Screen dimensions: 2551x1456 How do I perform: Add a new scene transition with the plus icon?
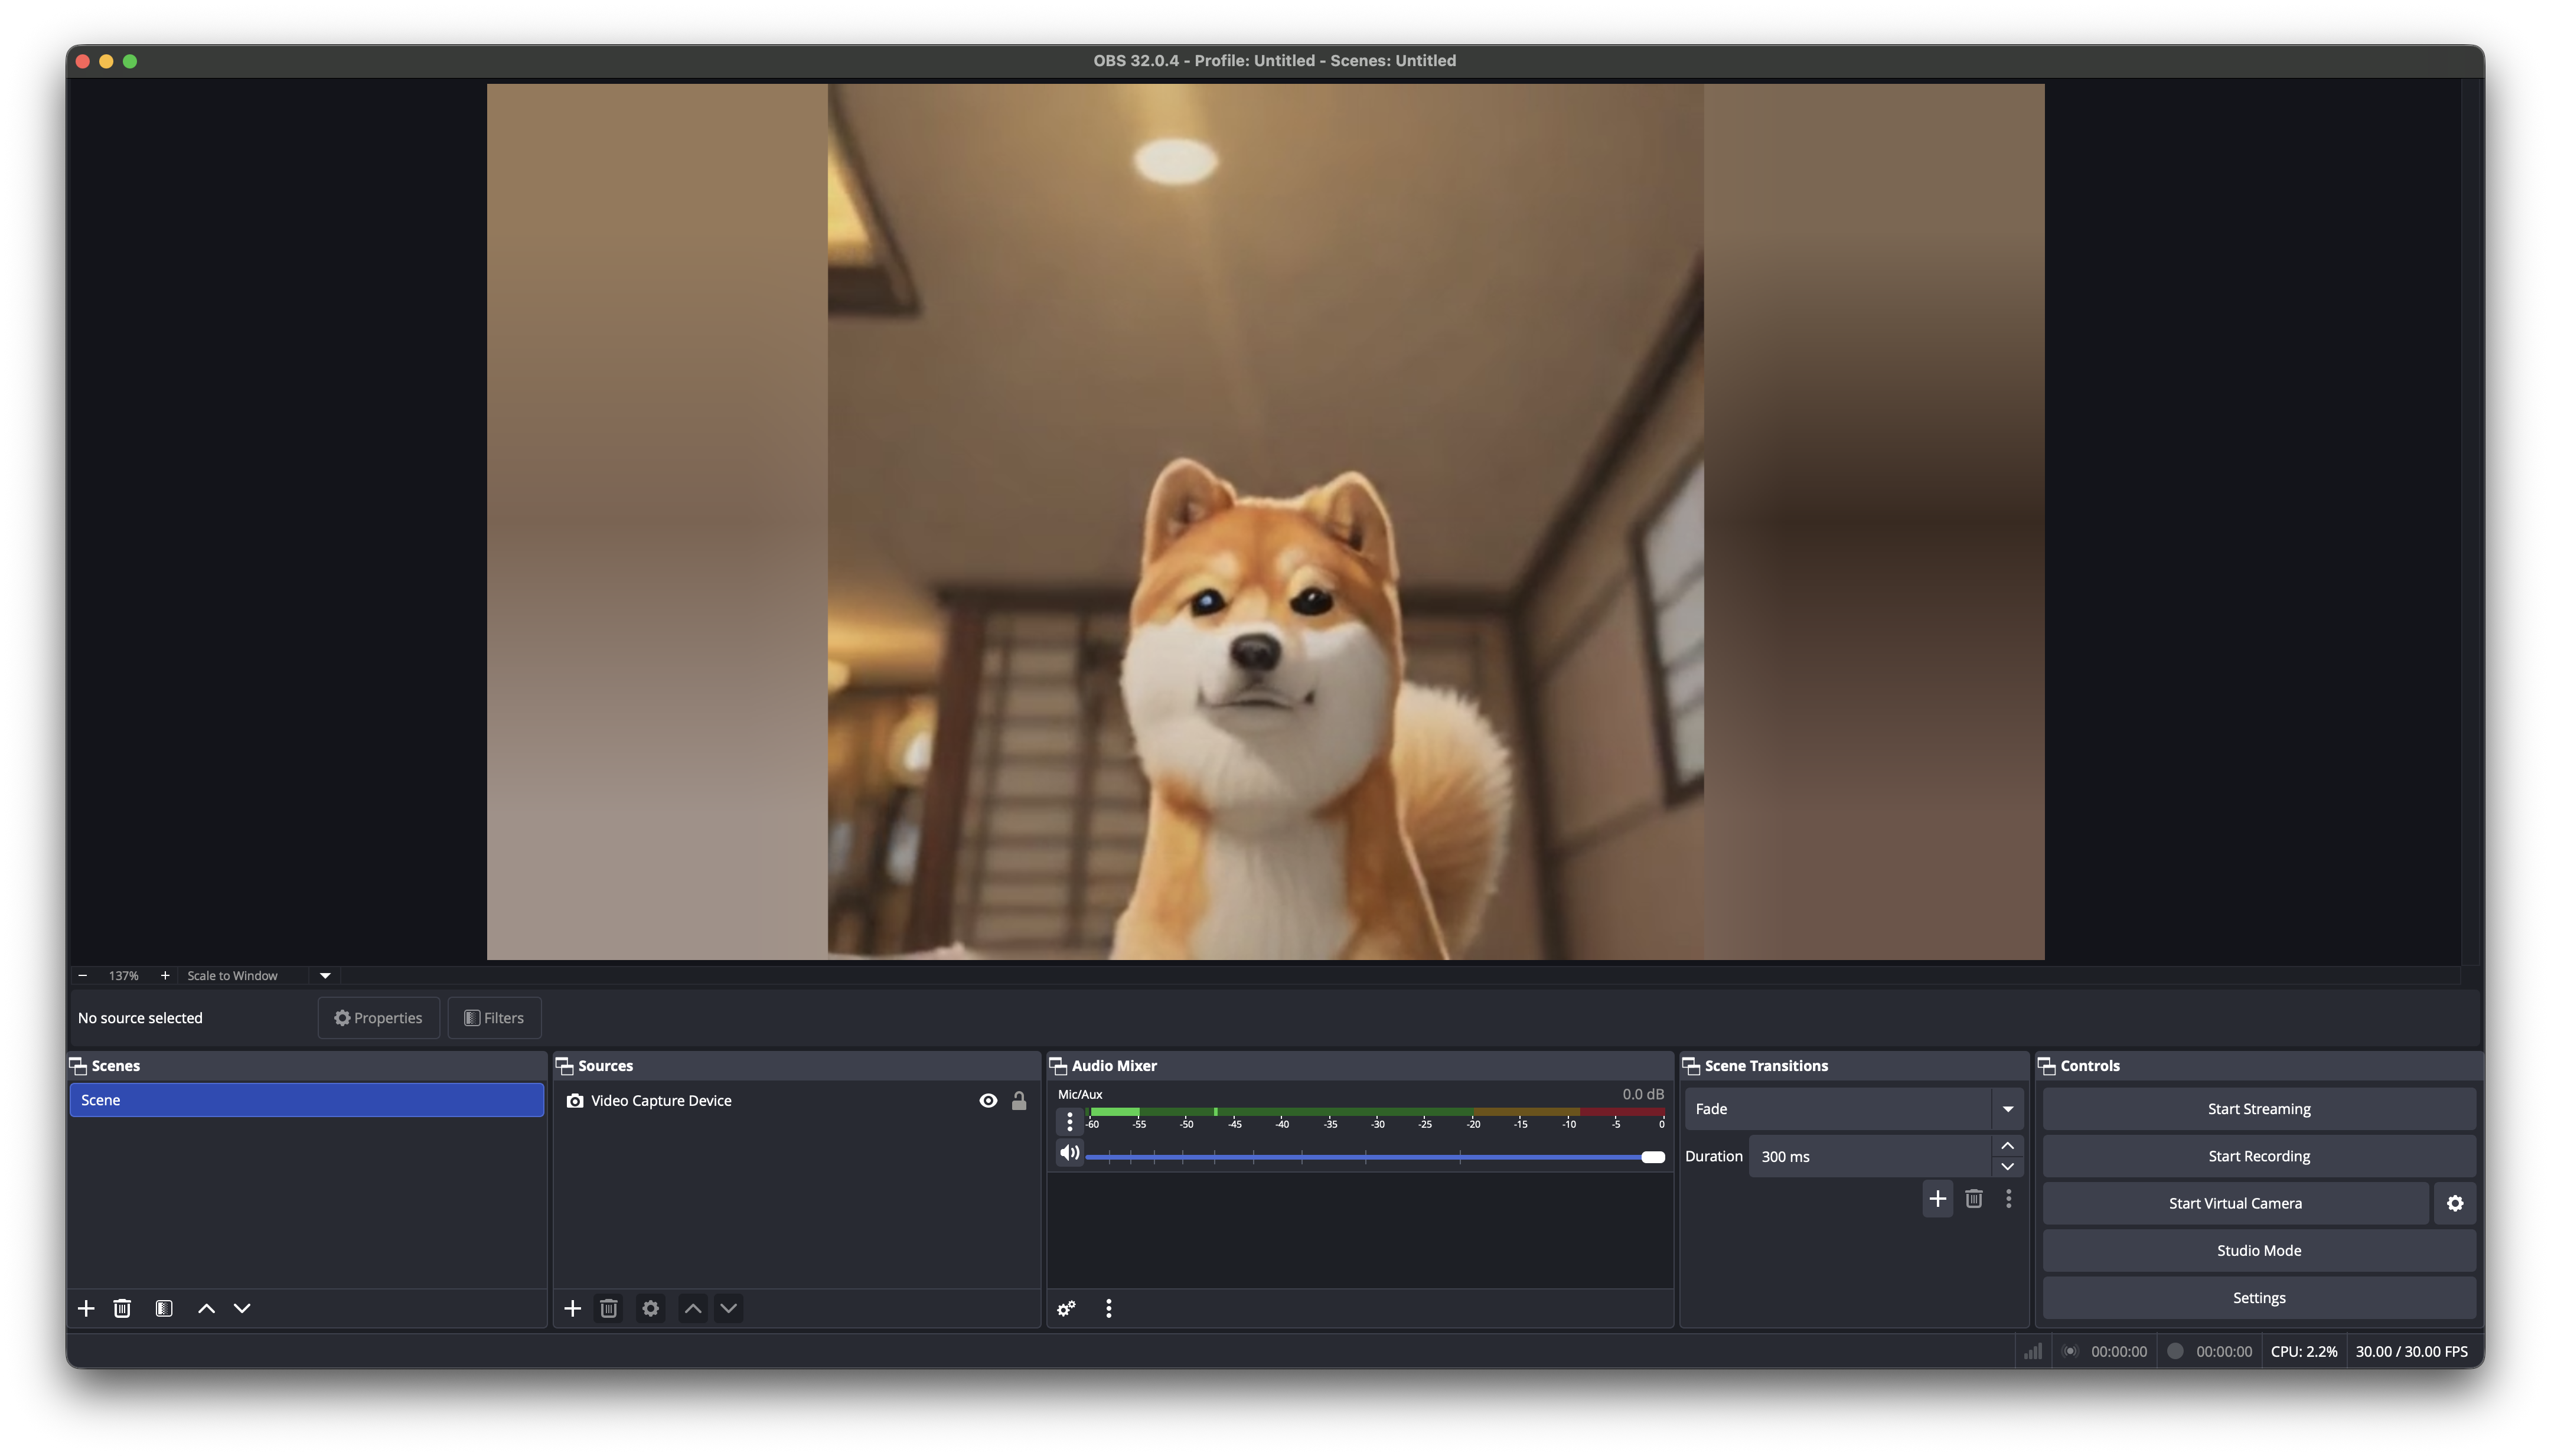(x=1937, y=1198)
